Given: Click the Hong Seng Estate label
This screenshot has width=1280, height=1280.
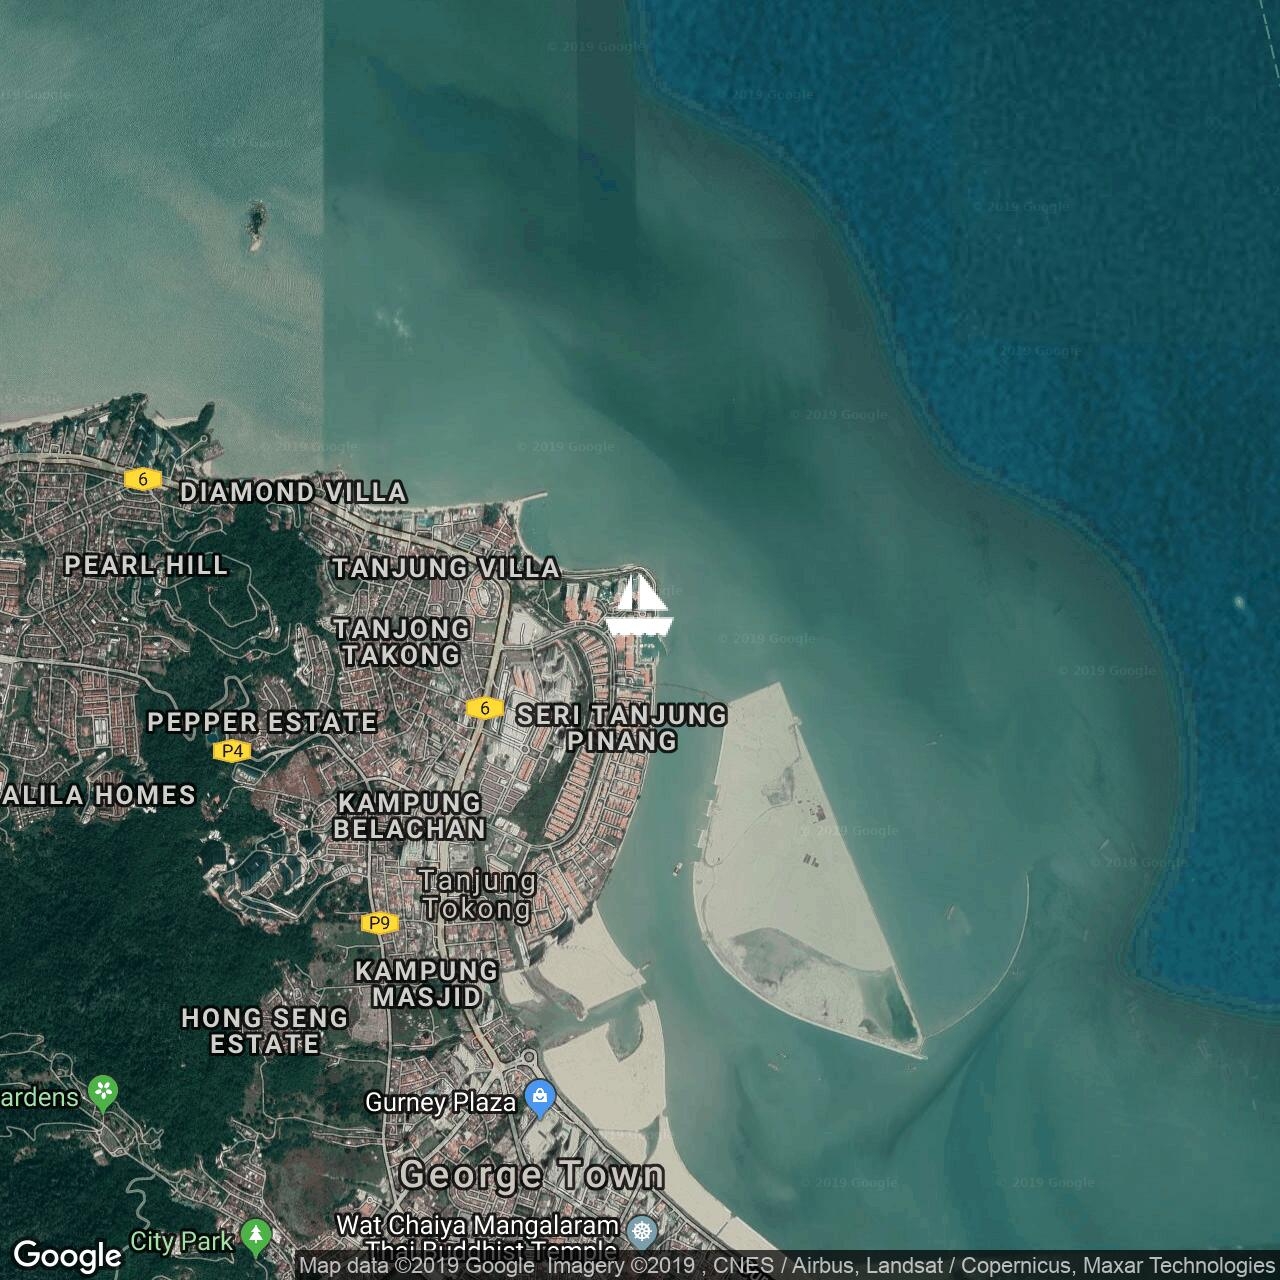Looking at the screenshot, I should coord(265,1031).
